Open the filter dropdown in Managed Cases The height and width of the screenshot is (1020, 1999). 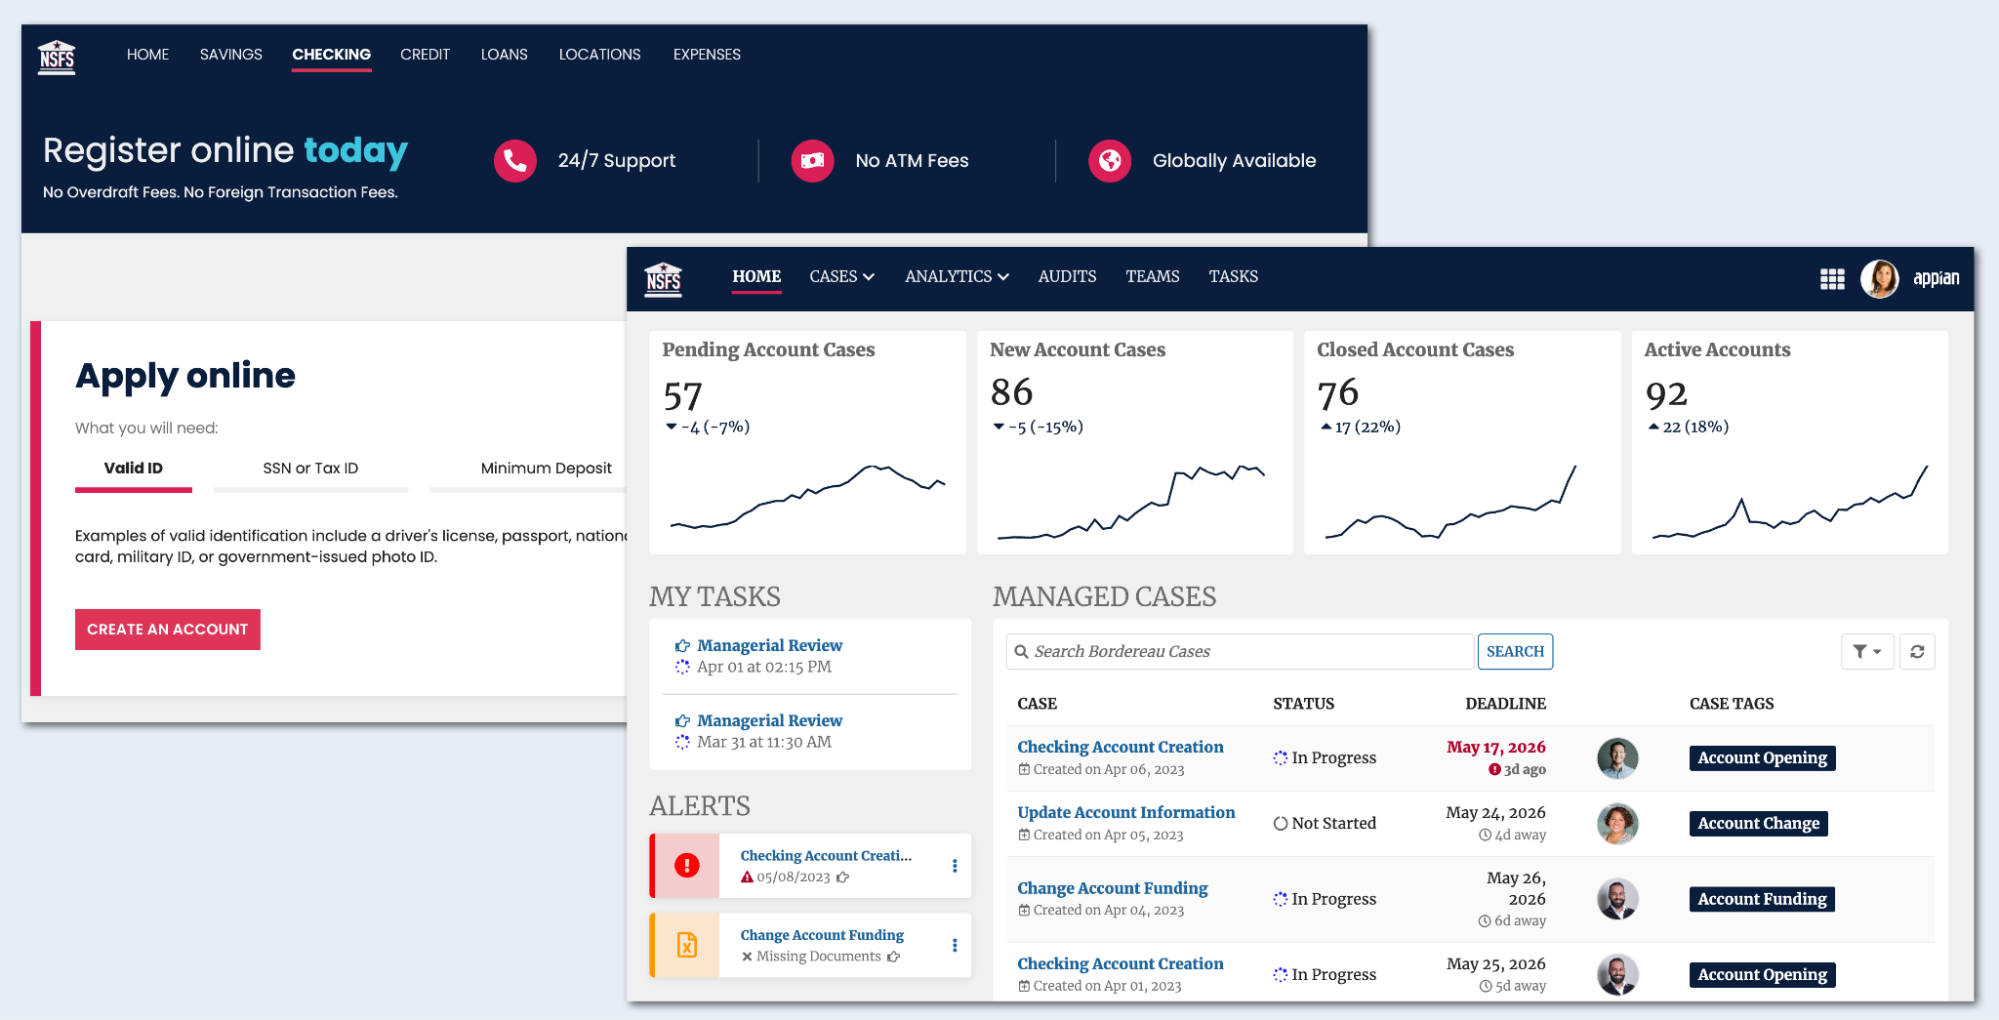(1867, 652)
